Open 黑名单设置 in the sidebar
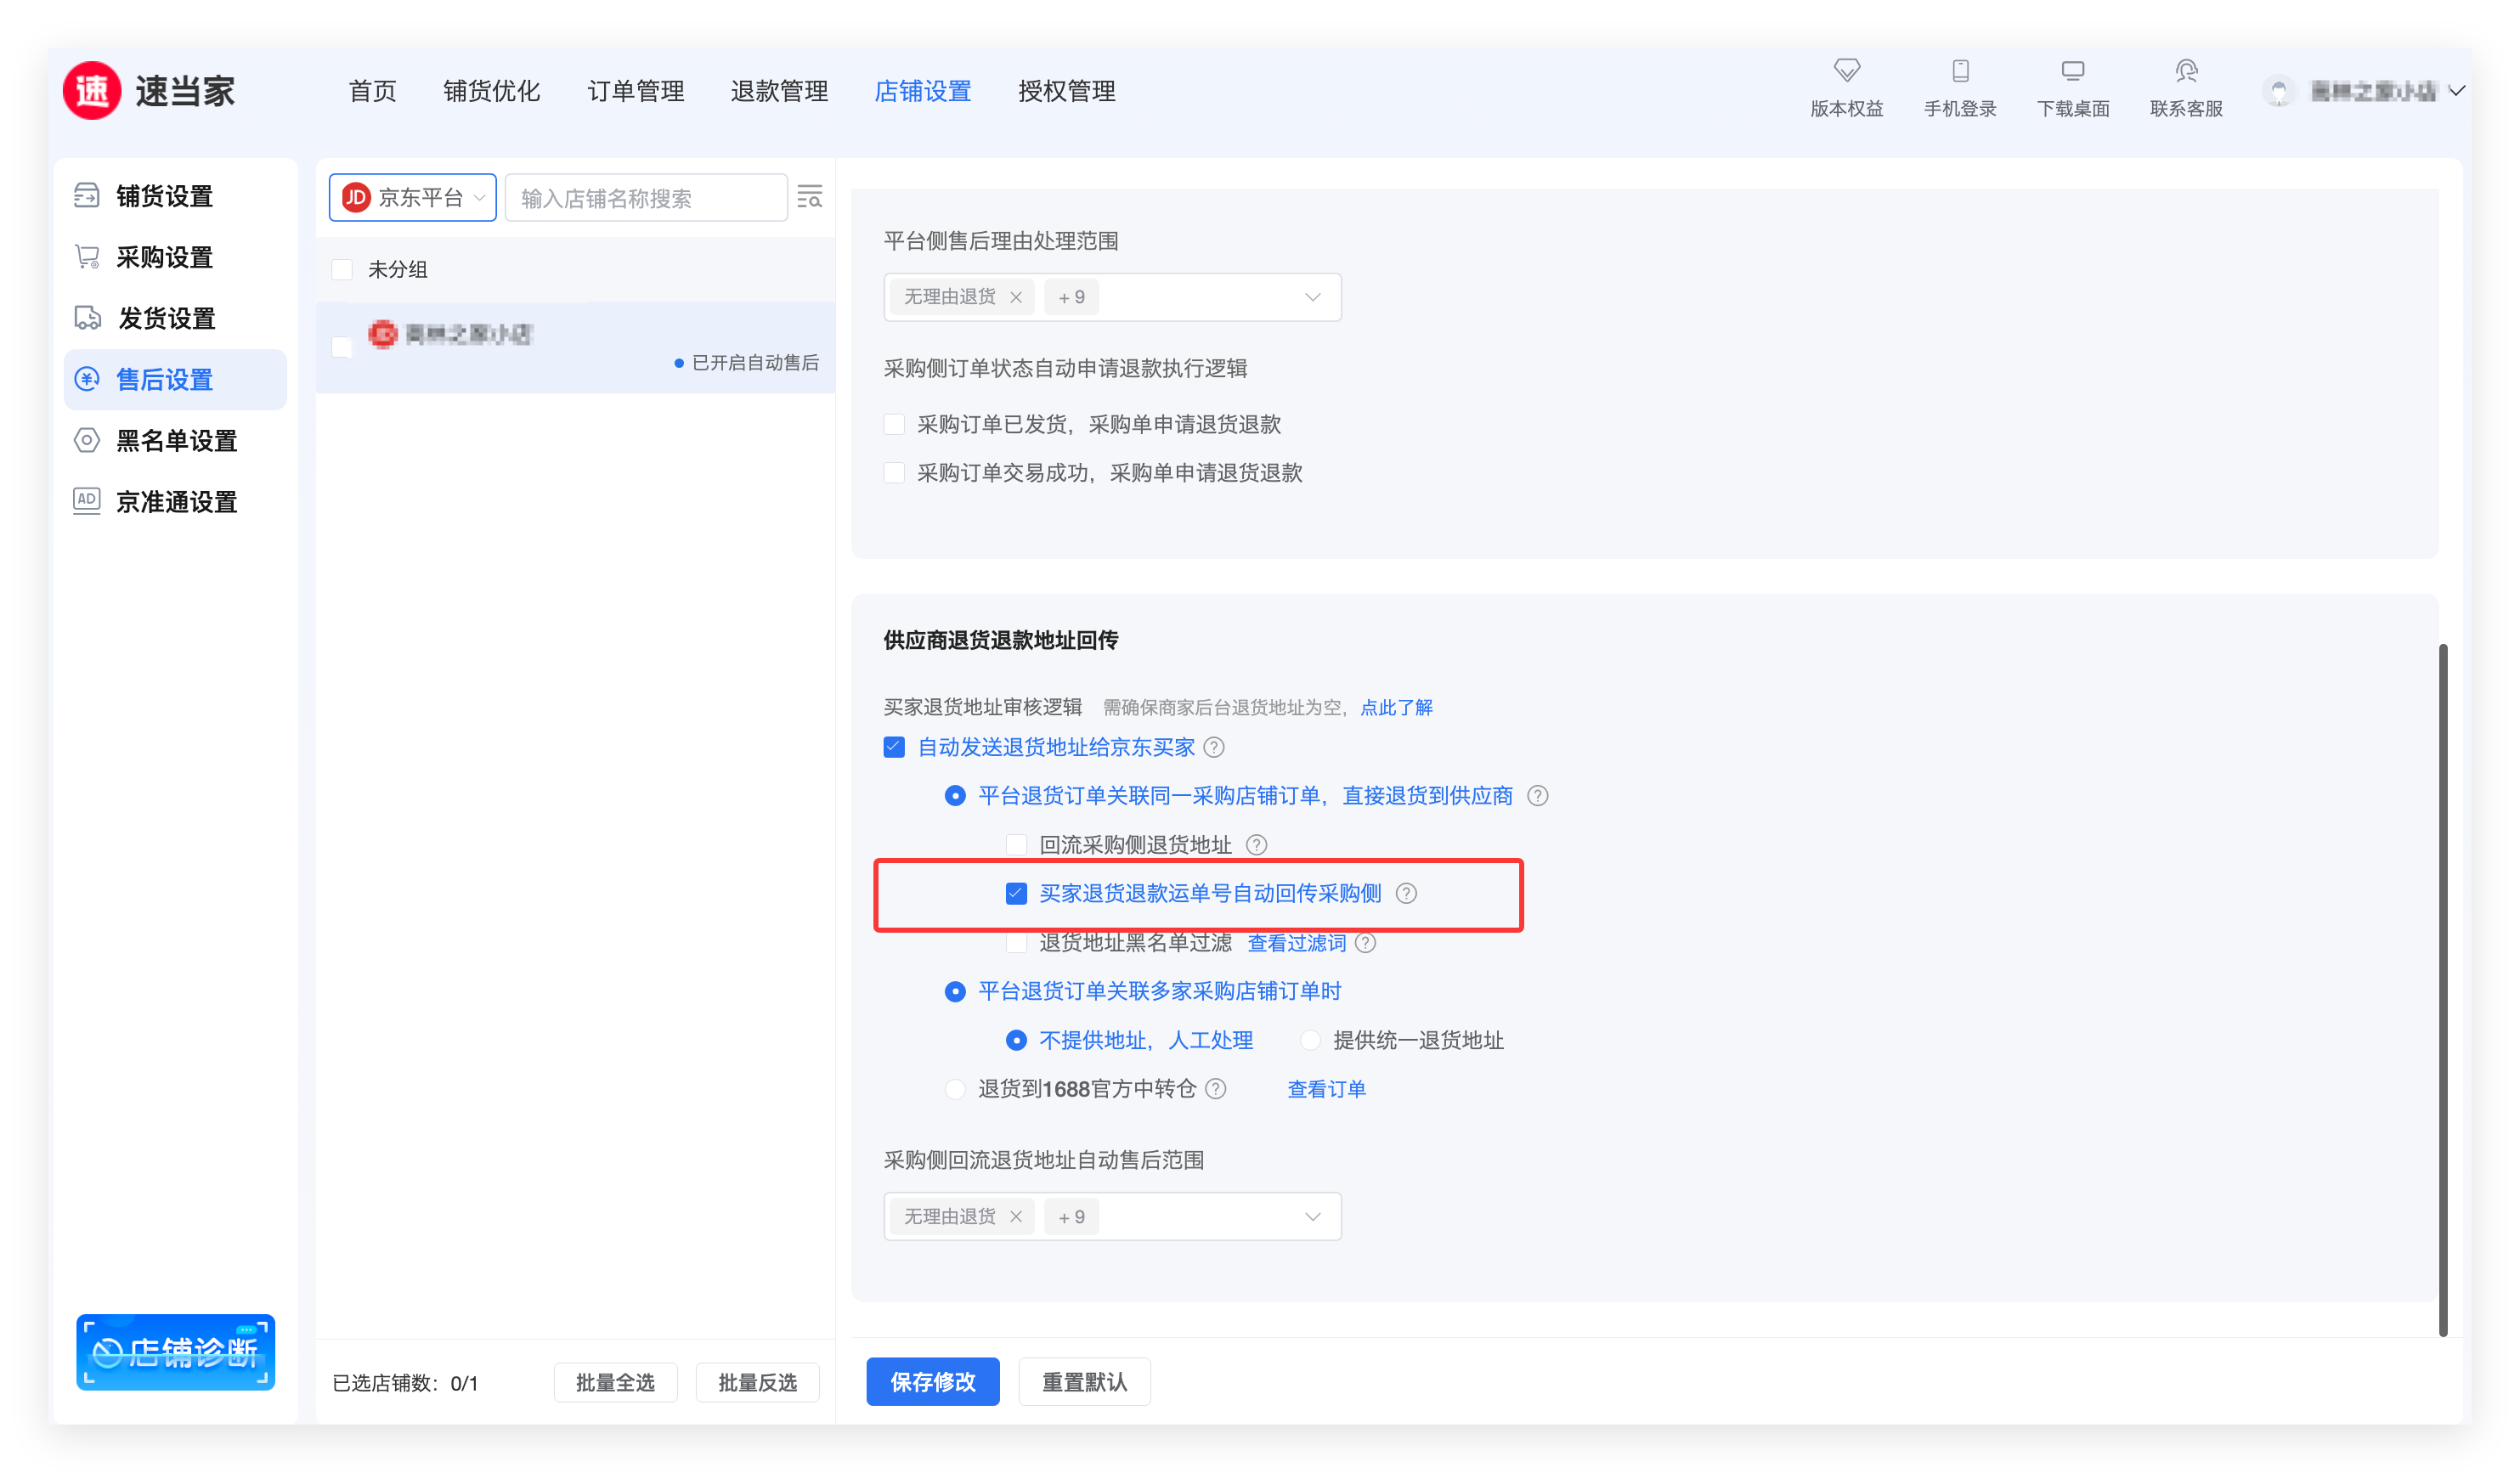The height and width of the screenshot is (1473, 2520). pos(176,441)
